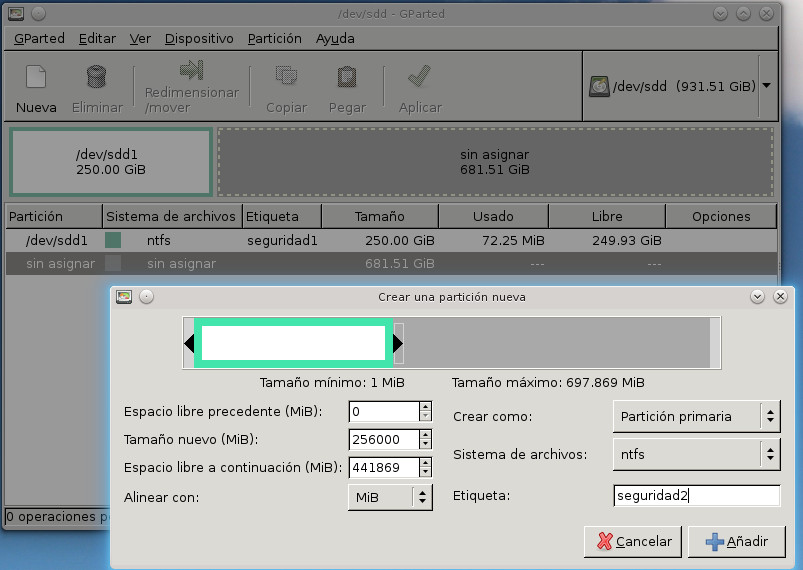Select the sin asignar 681.51 GiB graphic block

pos(495,162)
